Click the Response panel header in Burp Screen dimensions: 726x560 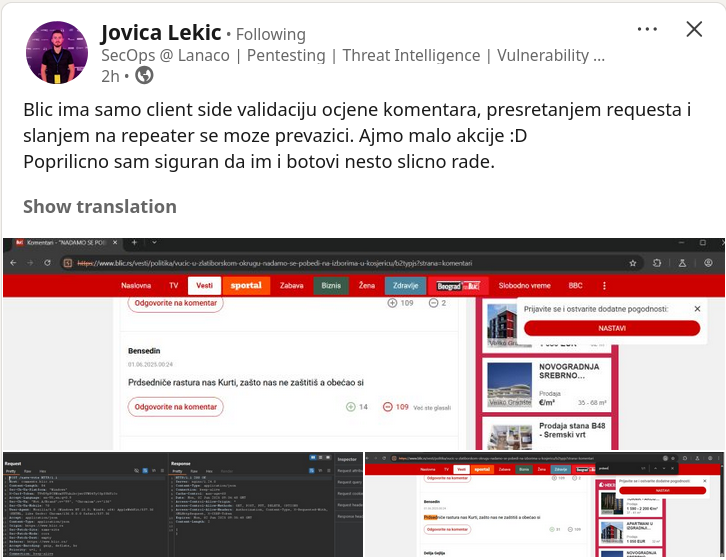[181, 463]
